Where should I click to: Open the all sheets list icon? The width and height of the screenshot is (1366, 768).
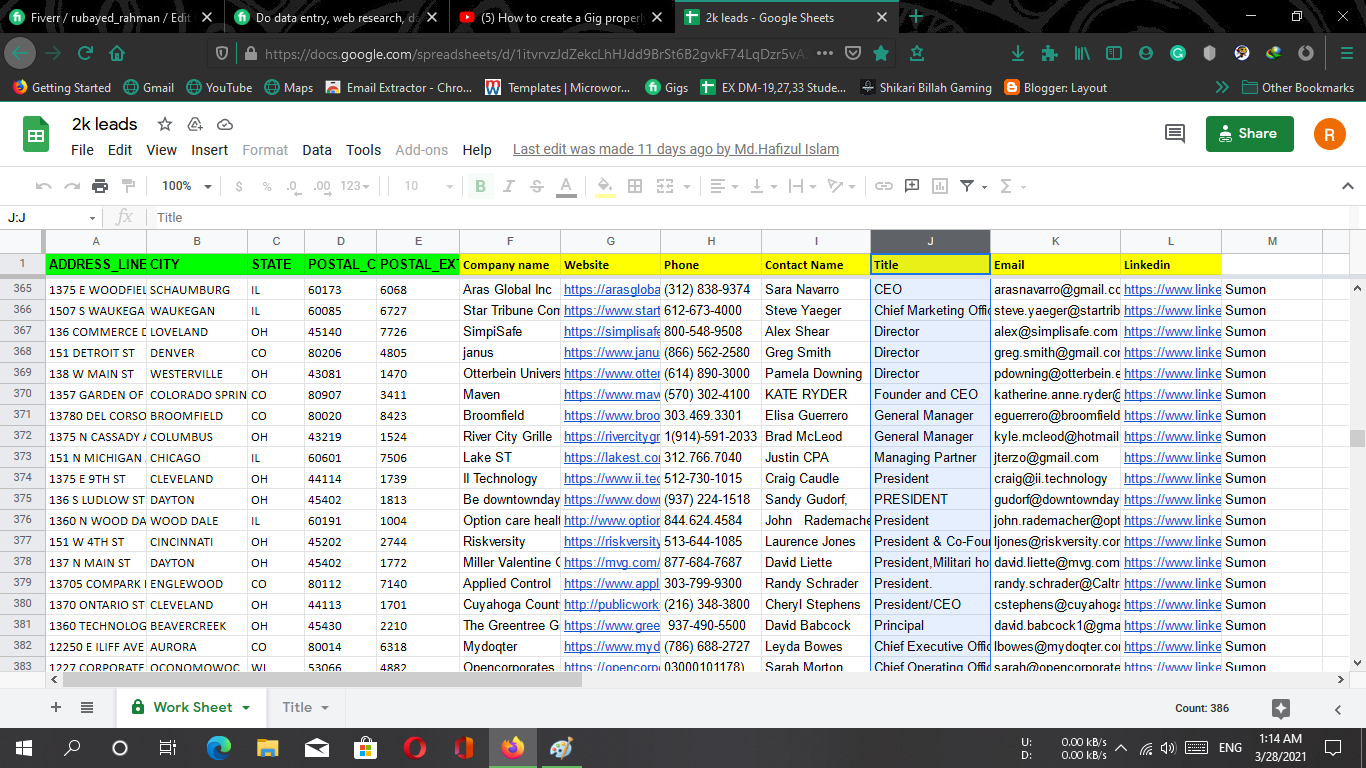pyautogui.click(x=87, y=707)
